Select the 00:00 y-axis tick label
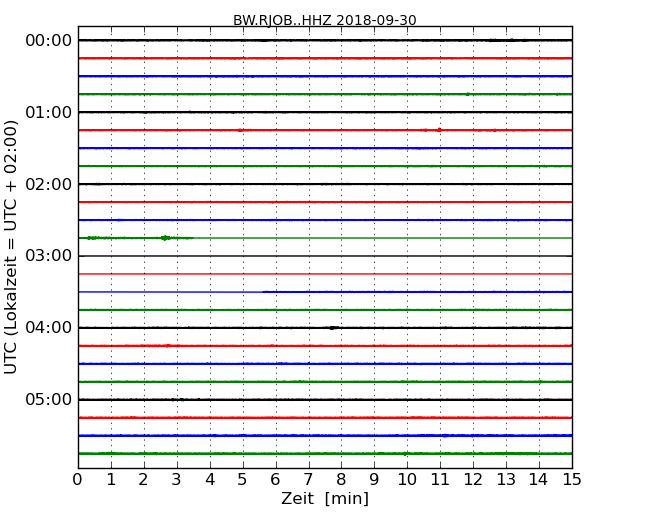Screen dimensions: 650x520 (x=49, y=41)
